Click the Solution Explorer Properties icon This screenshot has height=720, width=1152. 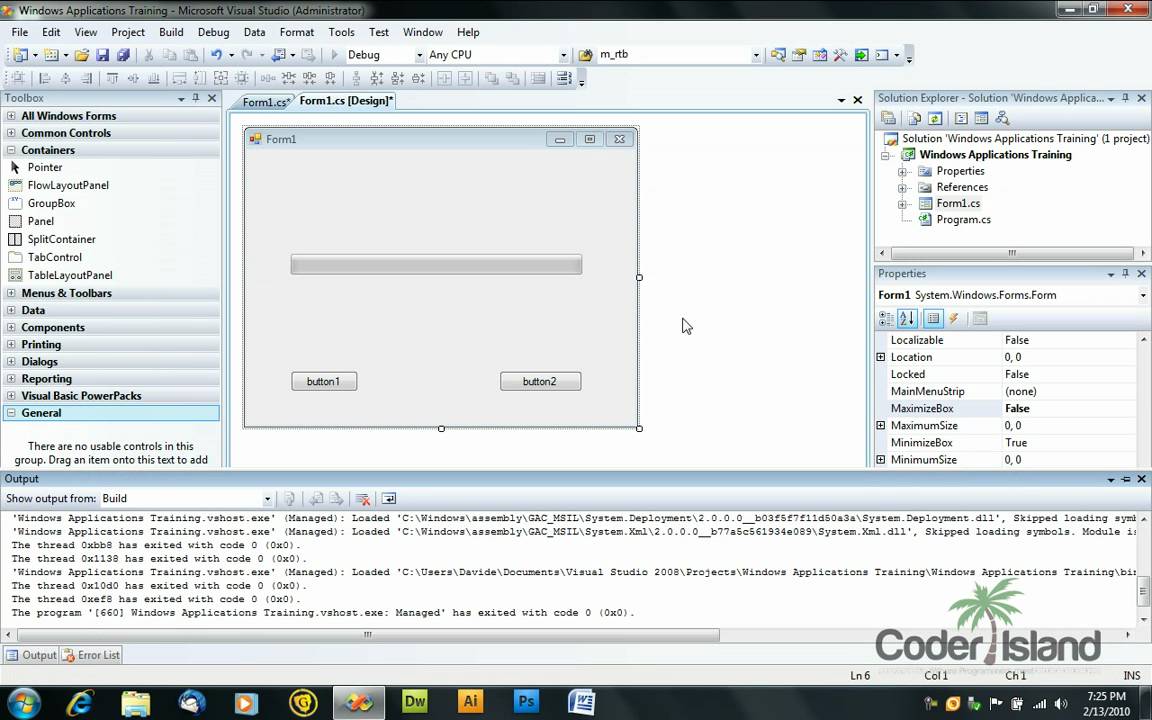point(888,118)
